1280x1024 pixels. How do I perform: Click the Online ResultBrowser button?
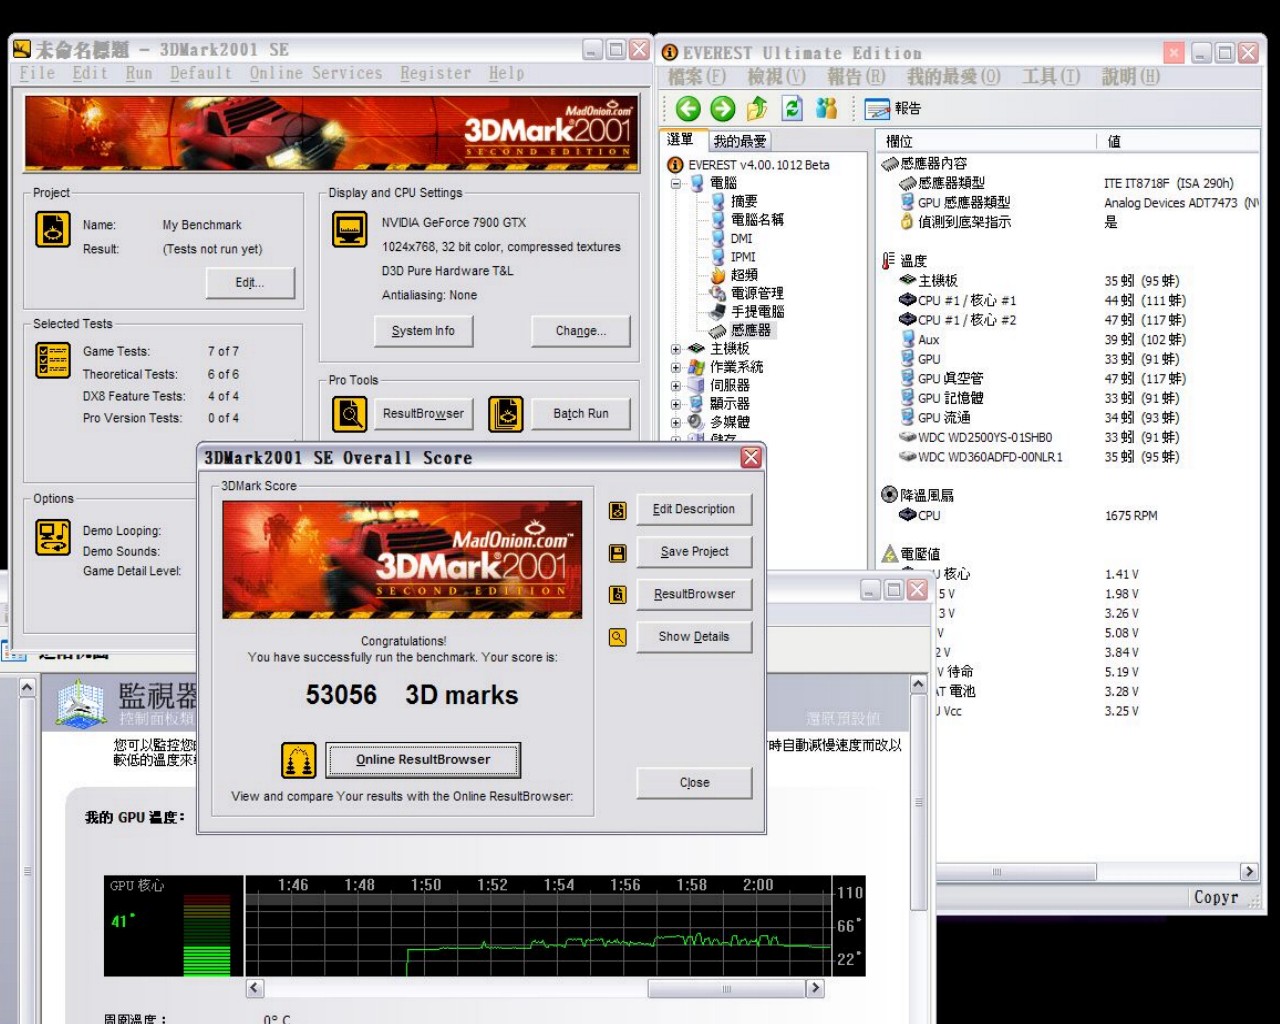[x=423, y=760]
